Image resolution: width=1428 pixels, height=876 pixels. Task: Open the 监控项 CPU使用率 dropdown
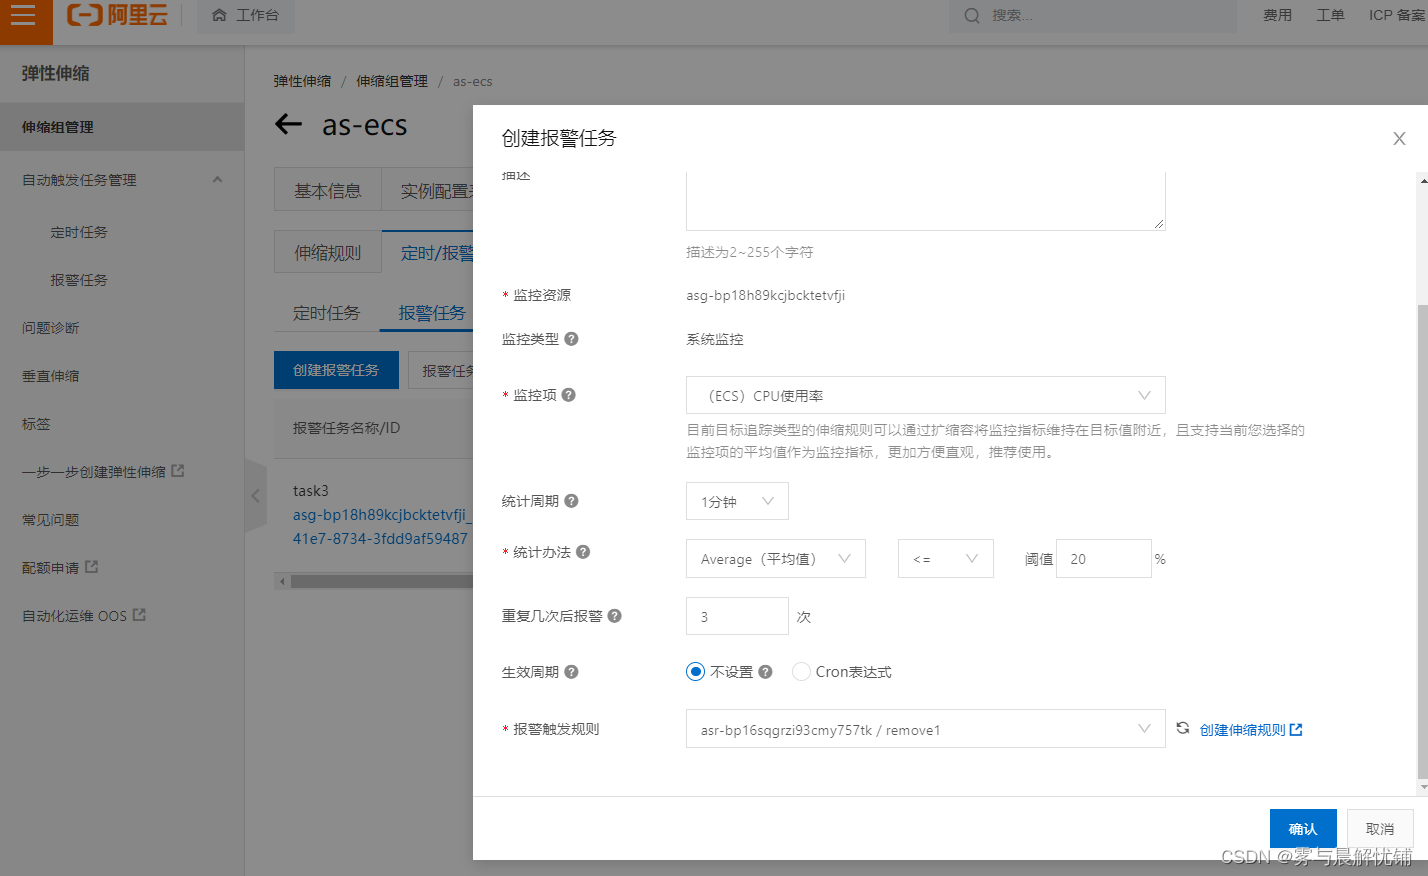(925, 395)
